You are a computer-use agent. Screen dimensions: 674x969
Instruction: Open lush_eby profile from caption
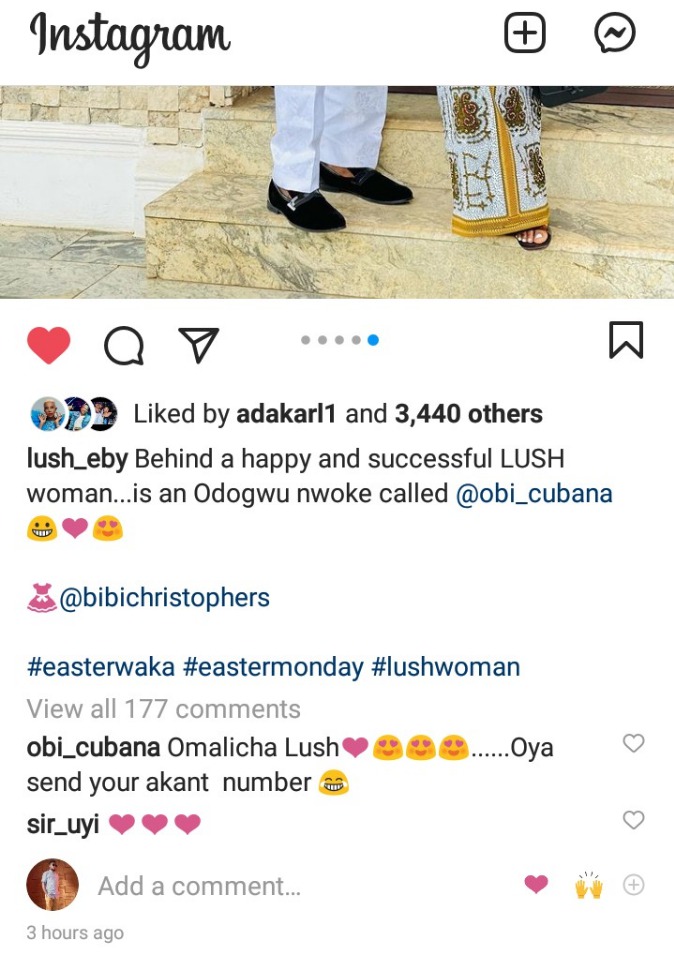click(77, 459)
